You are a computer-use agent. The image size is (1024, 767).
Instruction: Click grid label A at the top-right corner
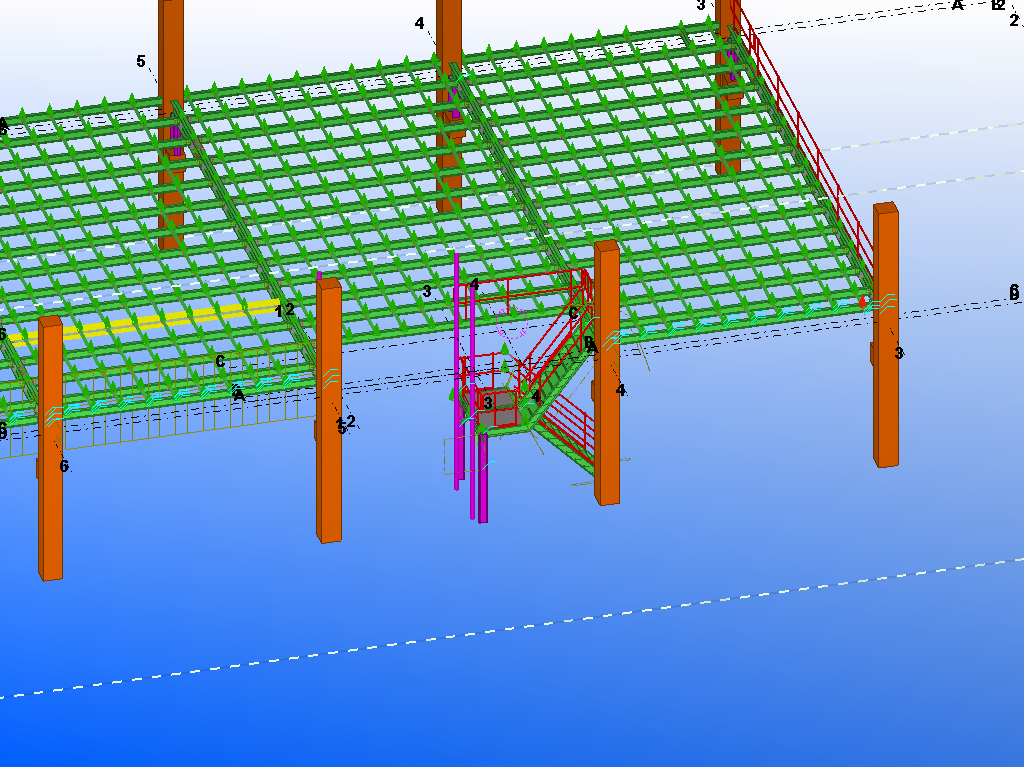point(957,5)
